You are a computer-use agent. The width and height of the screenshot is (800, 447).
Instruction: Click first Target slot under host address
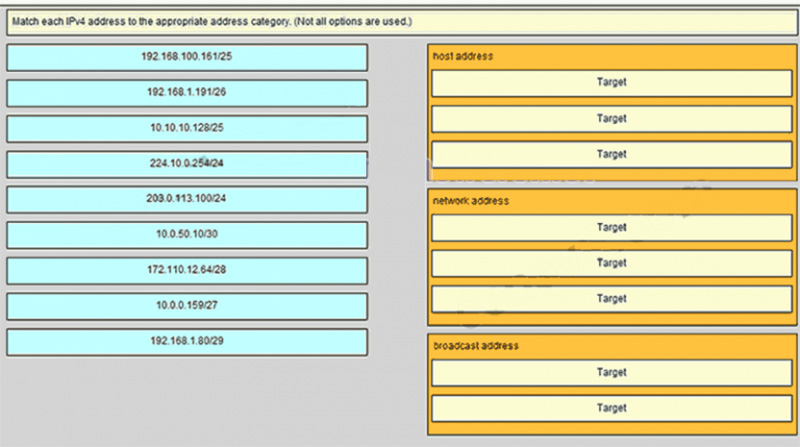pyautogui.click(x=611, y=83)
